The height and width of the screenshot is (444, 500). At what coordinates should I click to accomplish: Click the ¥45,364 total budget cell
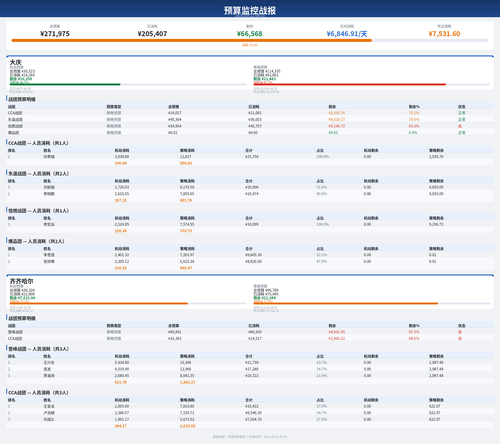[x=175, y=119]
